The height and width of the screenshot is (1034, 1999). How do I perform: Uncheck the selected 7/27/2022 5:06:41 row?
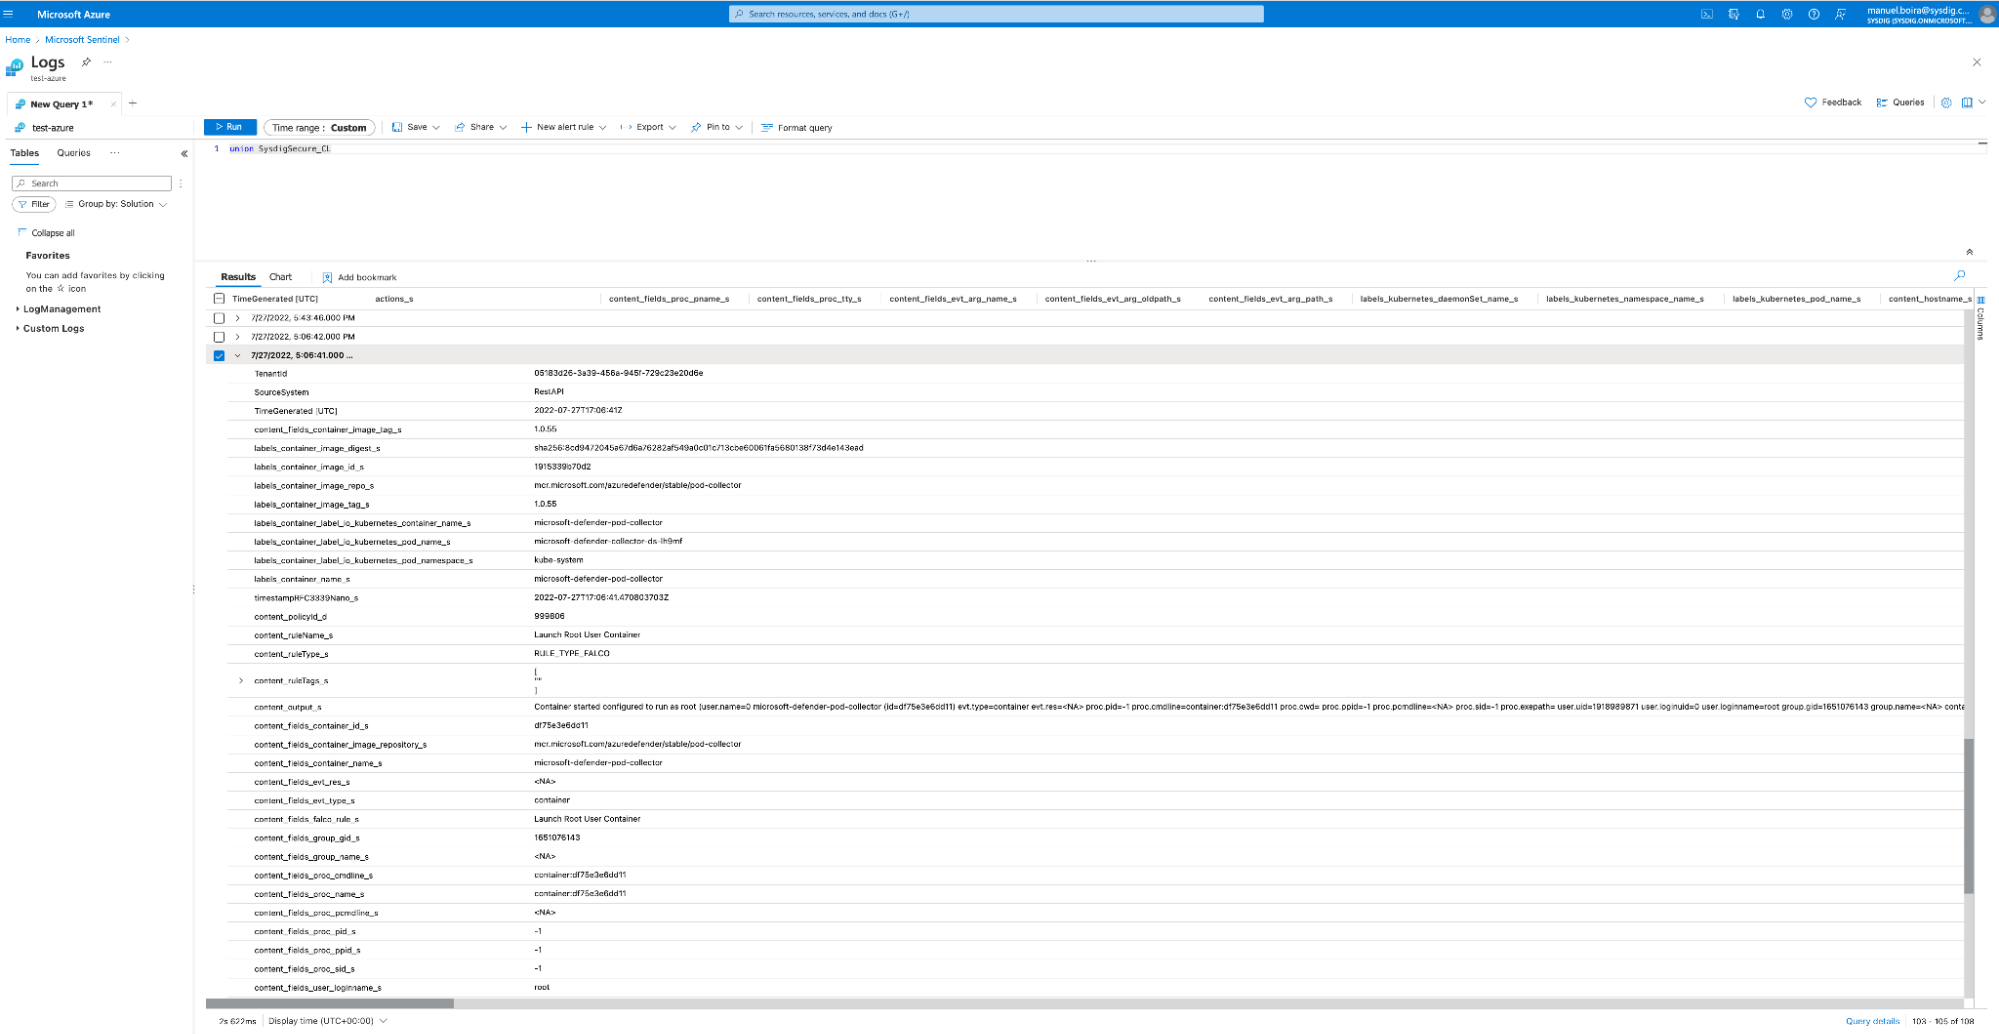click(x=218, y=355)
